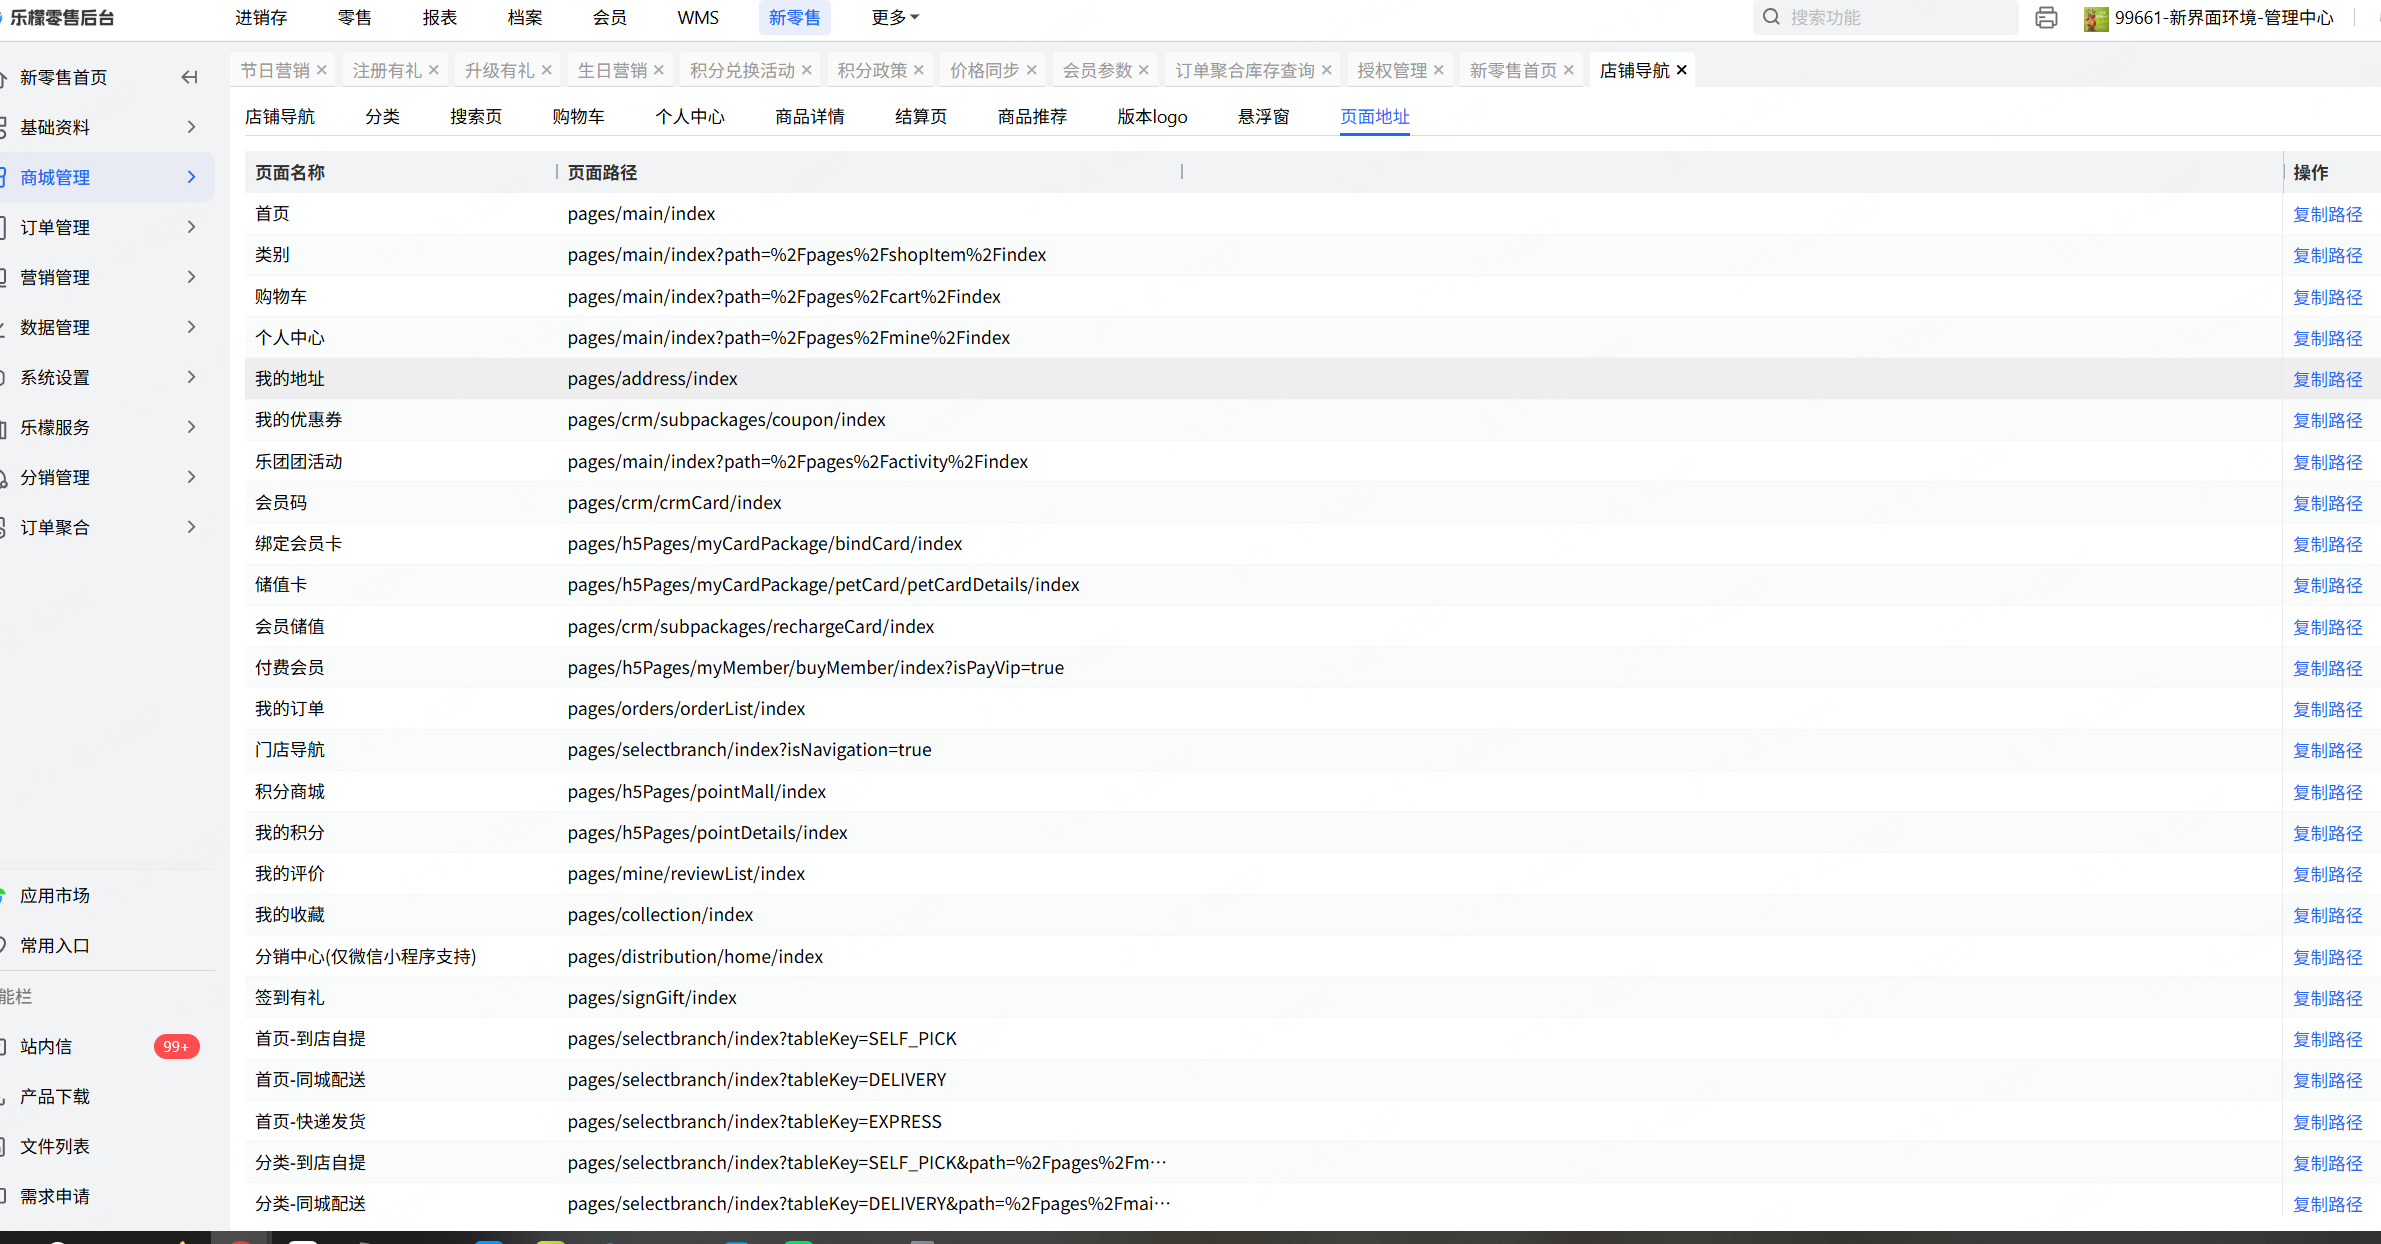2381x1244 pixels.
Task: Switch to the 授权管理 open tab
Action: point(1391,70)
